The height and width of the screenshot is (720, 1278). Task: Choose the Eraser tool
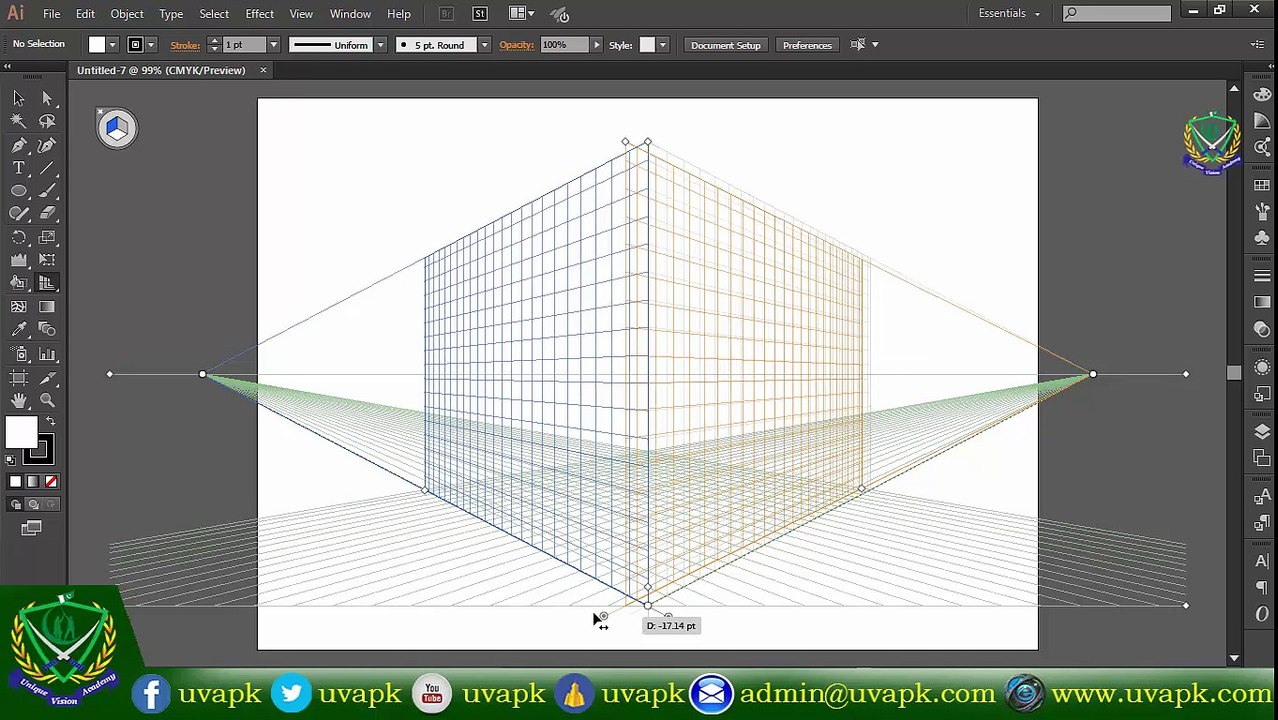pos(47,214)
